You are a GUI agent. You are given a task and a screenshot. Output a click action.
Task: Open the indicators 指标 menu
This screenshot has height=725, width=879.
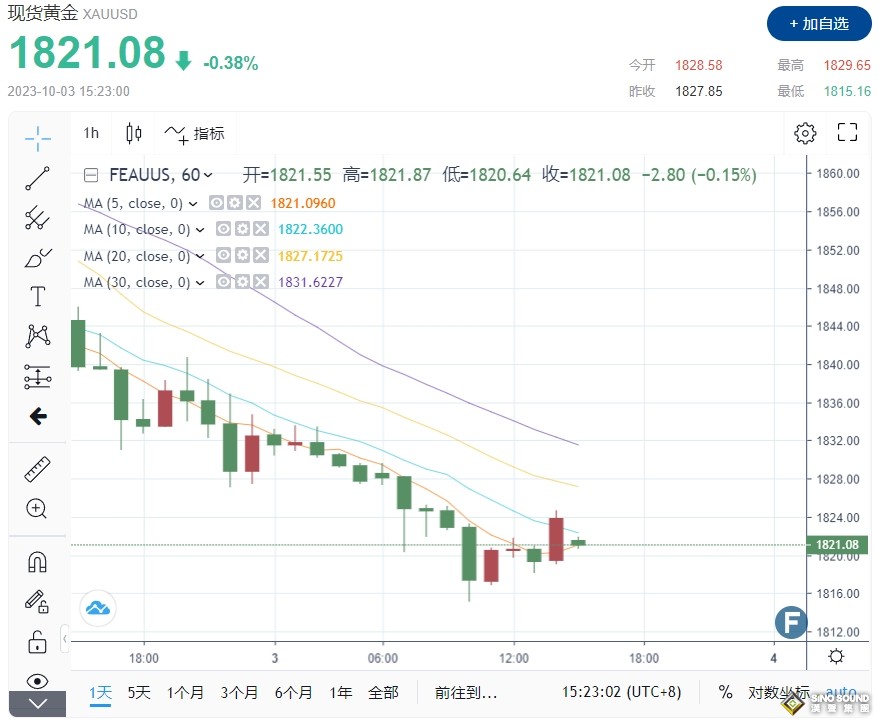pyautogui.click(x=195, y=133)
